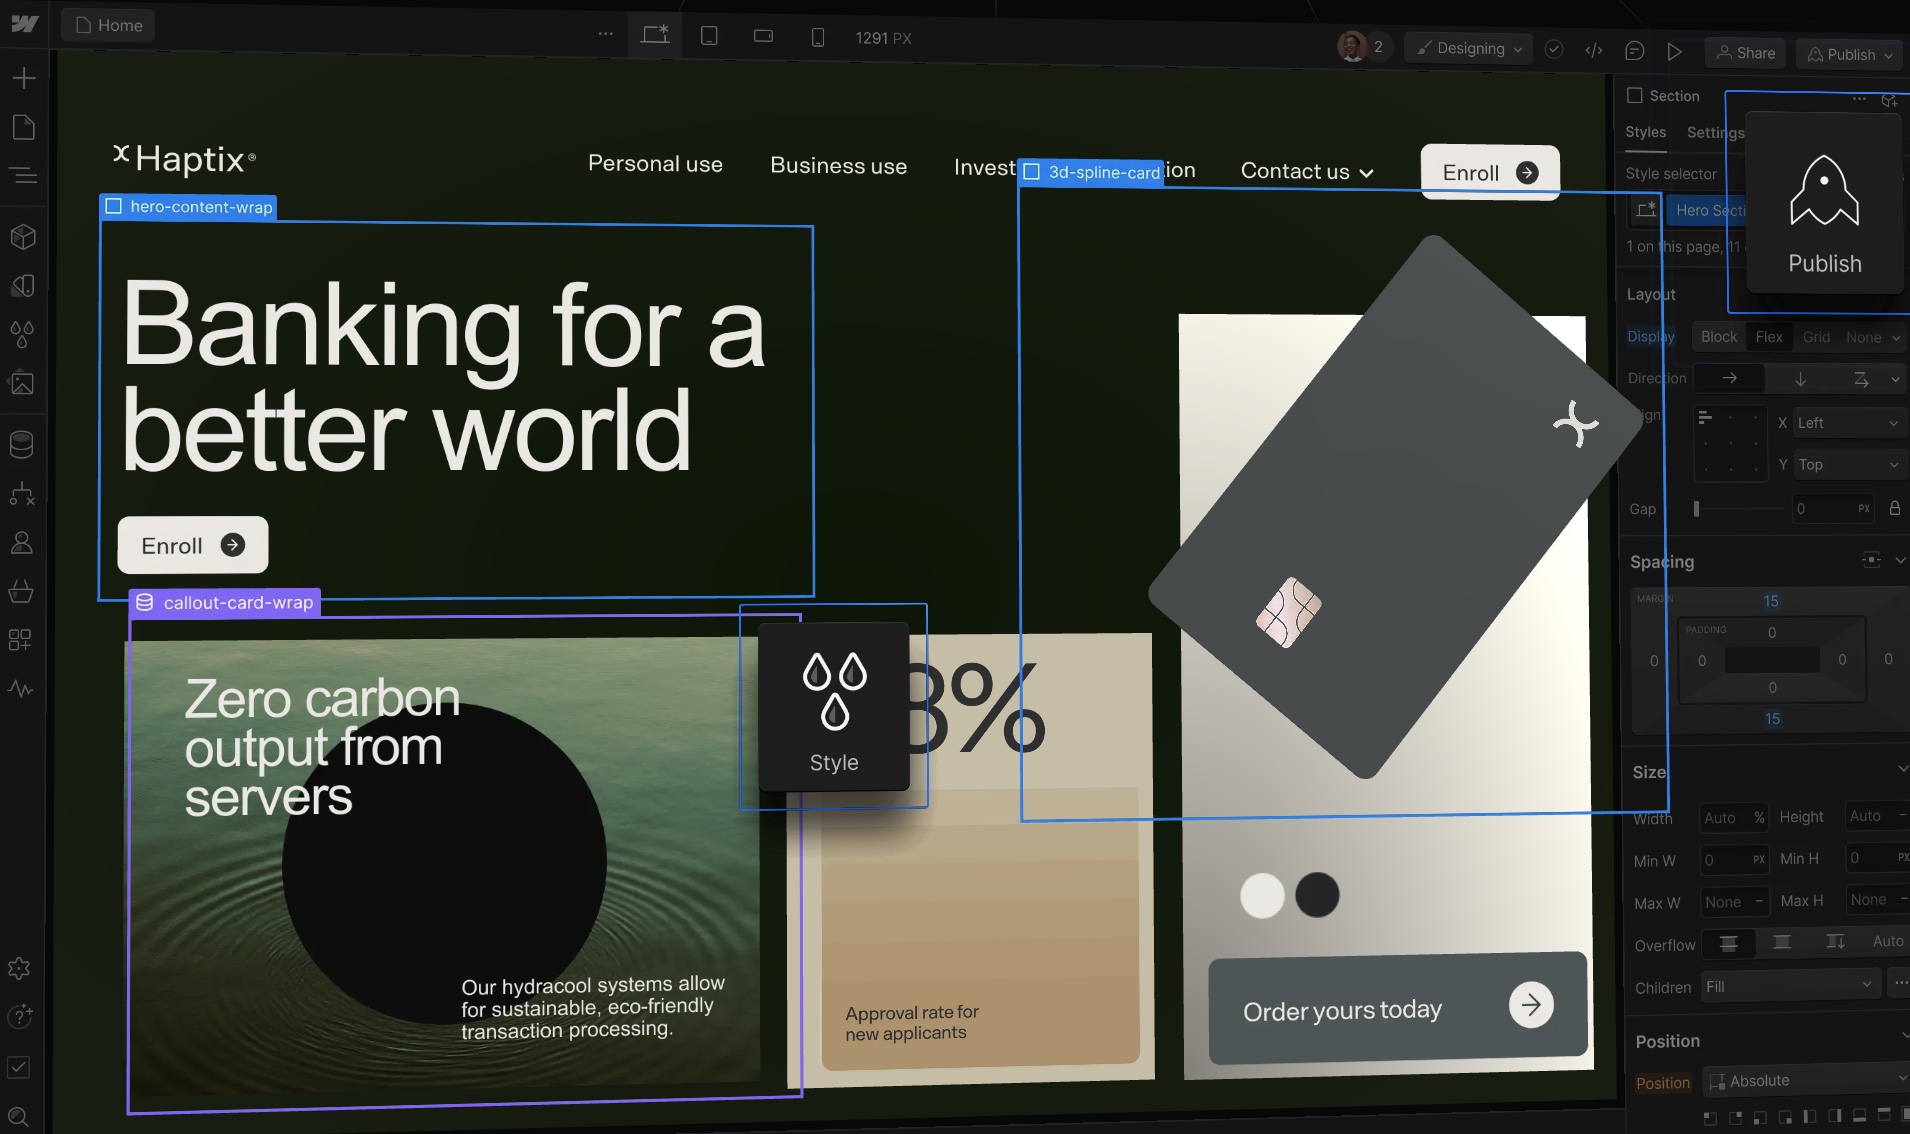Open the Assets image icon
Image resolution: width=1910 pixels, height=1134 pixels.
pos(22,383)
